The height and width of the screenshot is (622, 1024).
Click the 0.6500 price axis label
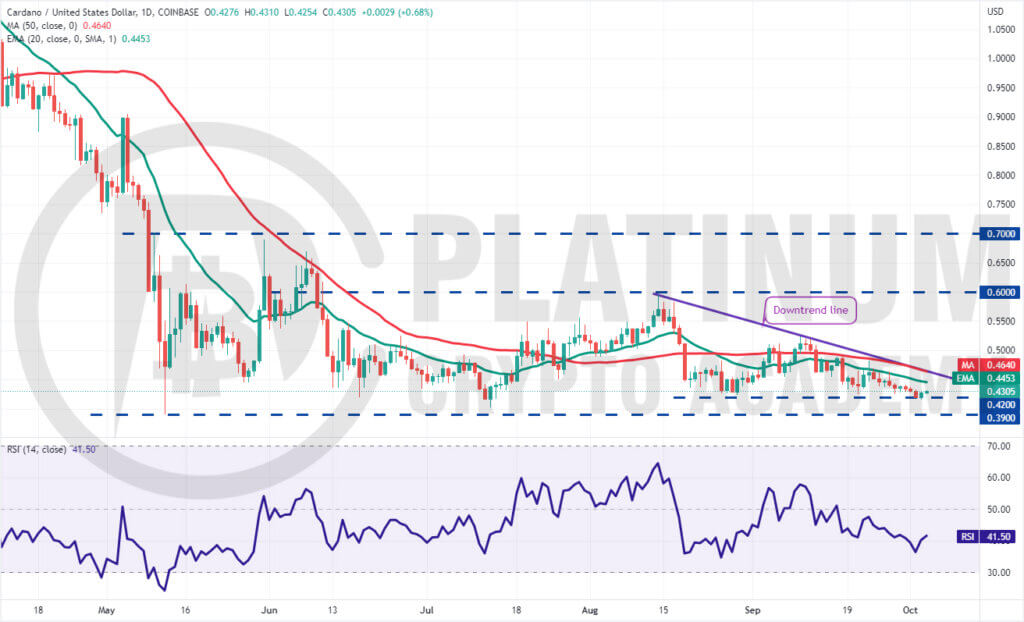[1000, 263]
